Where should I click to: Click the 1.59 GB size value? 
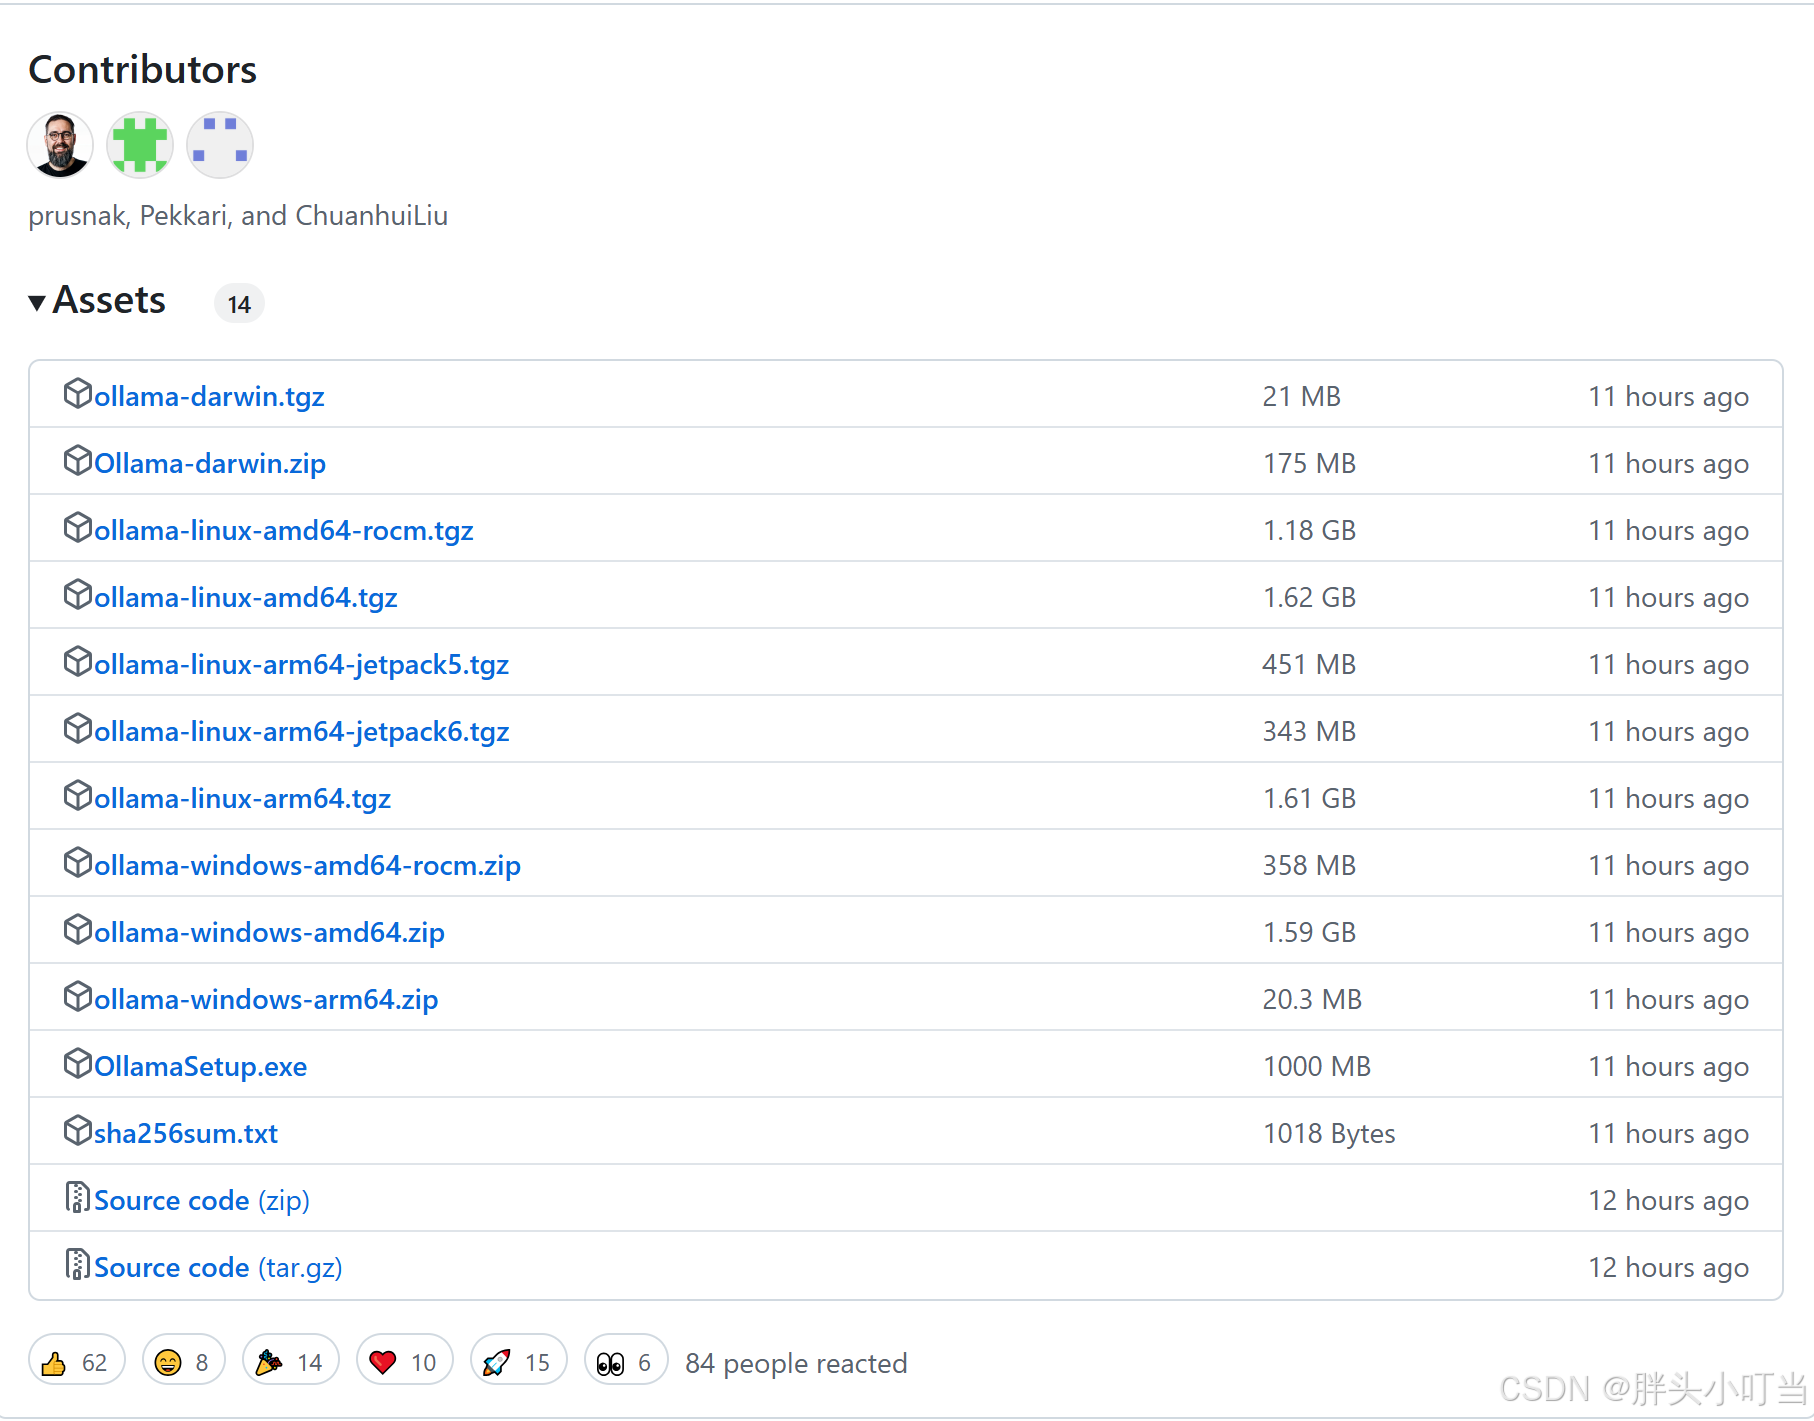[x=1309, y=932]
